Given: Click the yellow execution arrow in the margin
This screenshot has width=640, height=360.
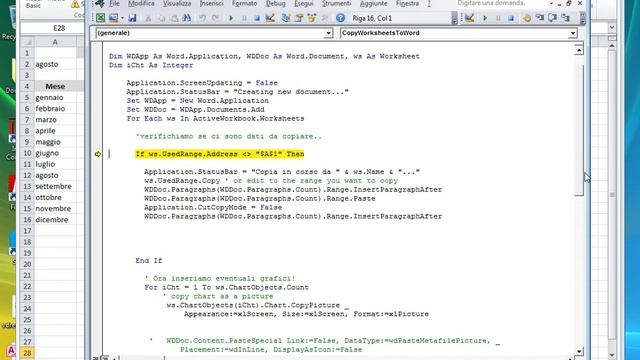Looking at the screenshot, I should pos(98,154).
